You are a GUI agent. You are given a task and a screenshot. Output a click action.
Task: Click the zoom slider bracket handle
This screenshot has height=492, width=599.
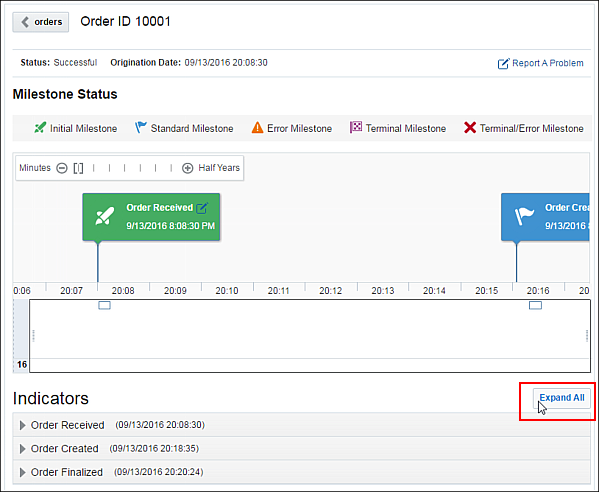click(78, 168)
